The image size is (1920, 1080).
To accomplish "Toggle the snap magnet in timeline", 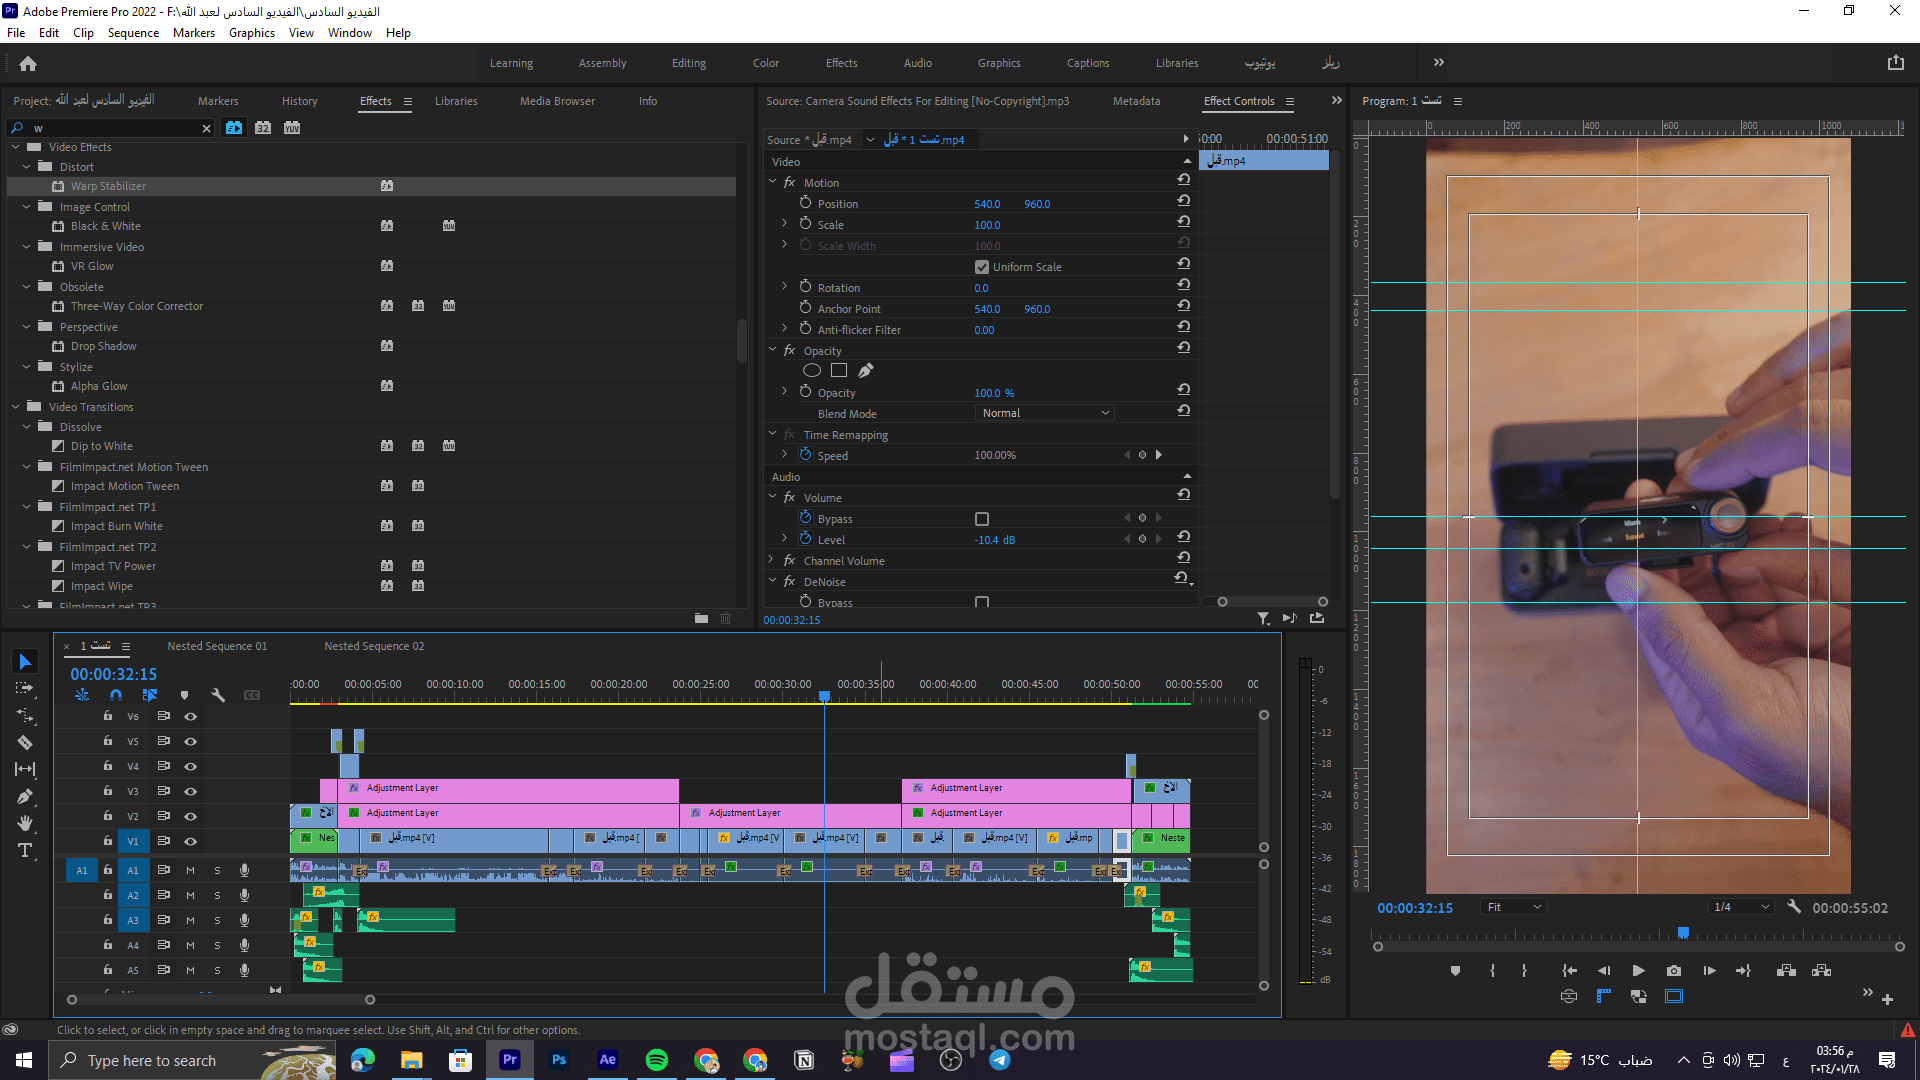I will pyautogui.click(x=116, y=695).
